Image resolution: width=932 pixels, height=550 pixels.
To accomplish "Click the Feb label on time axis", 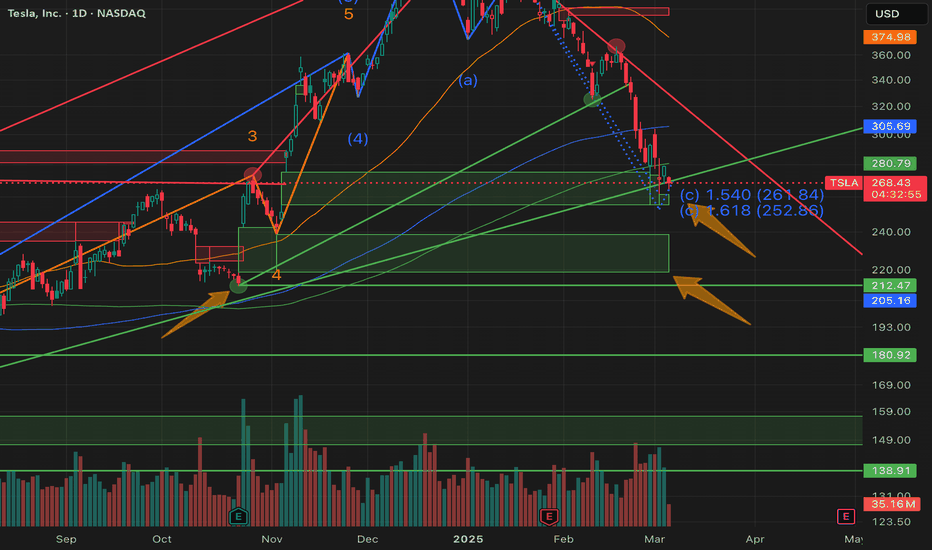I will pos(563,539).
